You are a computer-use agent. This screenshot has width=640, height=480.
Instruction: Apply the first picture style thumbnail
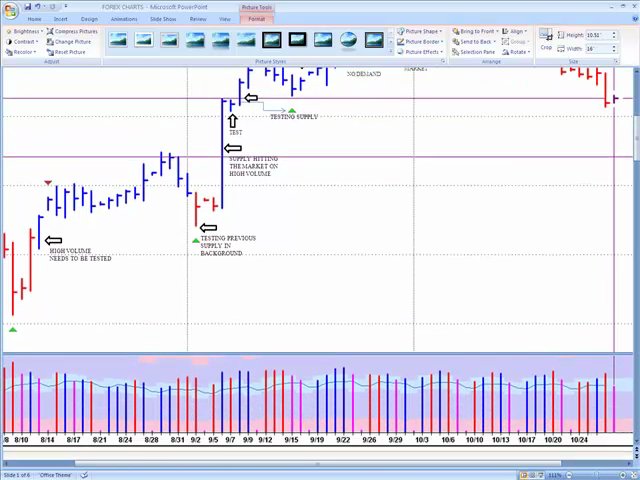point(118,40)
